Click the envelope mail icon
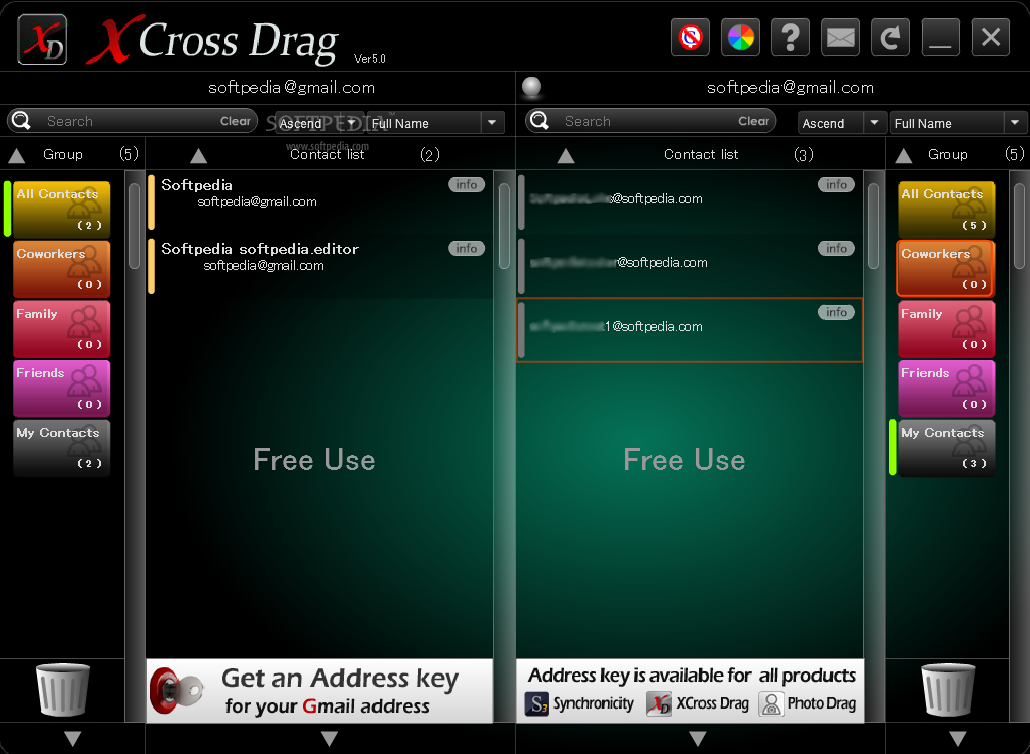The width and height of the screenshot is (1030, 754). [840, 37]
